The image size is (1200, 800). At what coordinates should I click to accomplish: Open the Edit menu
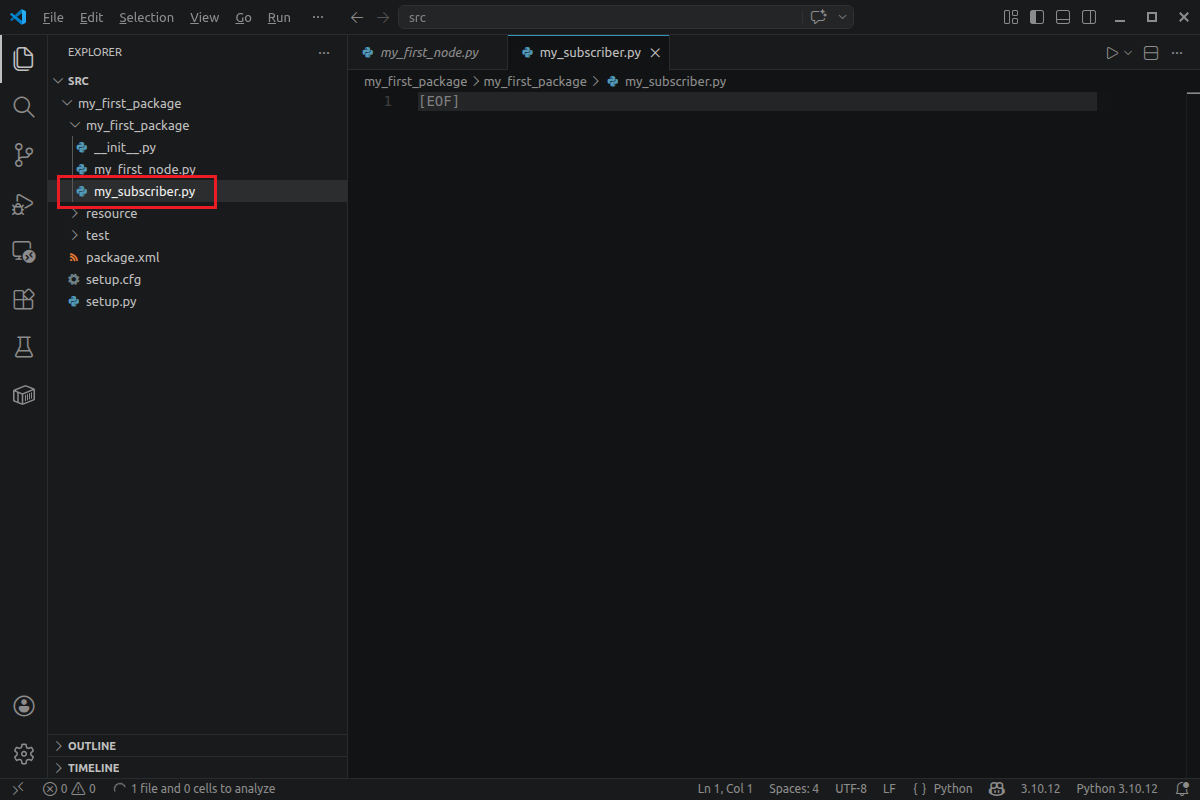point(91,17)
